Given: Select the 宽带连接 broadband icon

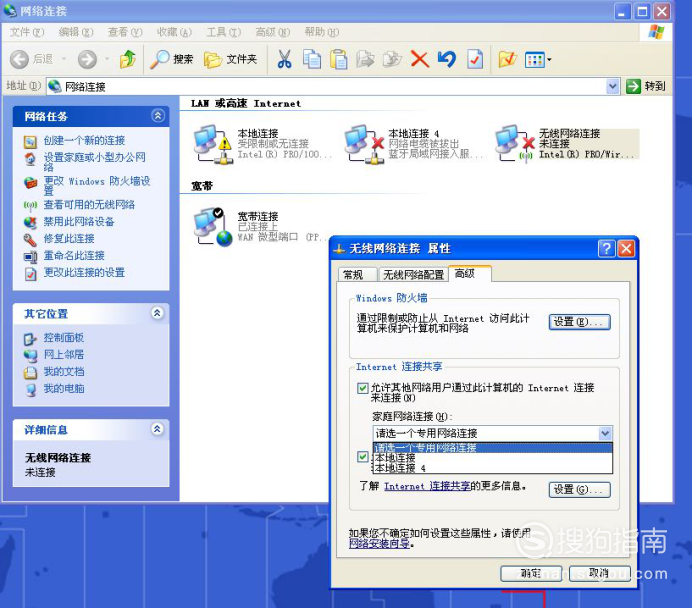Looking at the screenshot, I should coord(213,226).
